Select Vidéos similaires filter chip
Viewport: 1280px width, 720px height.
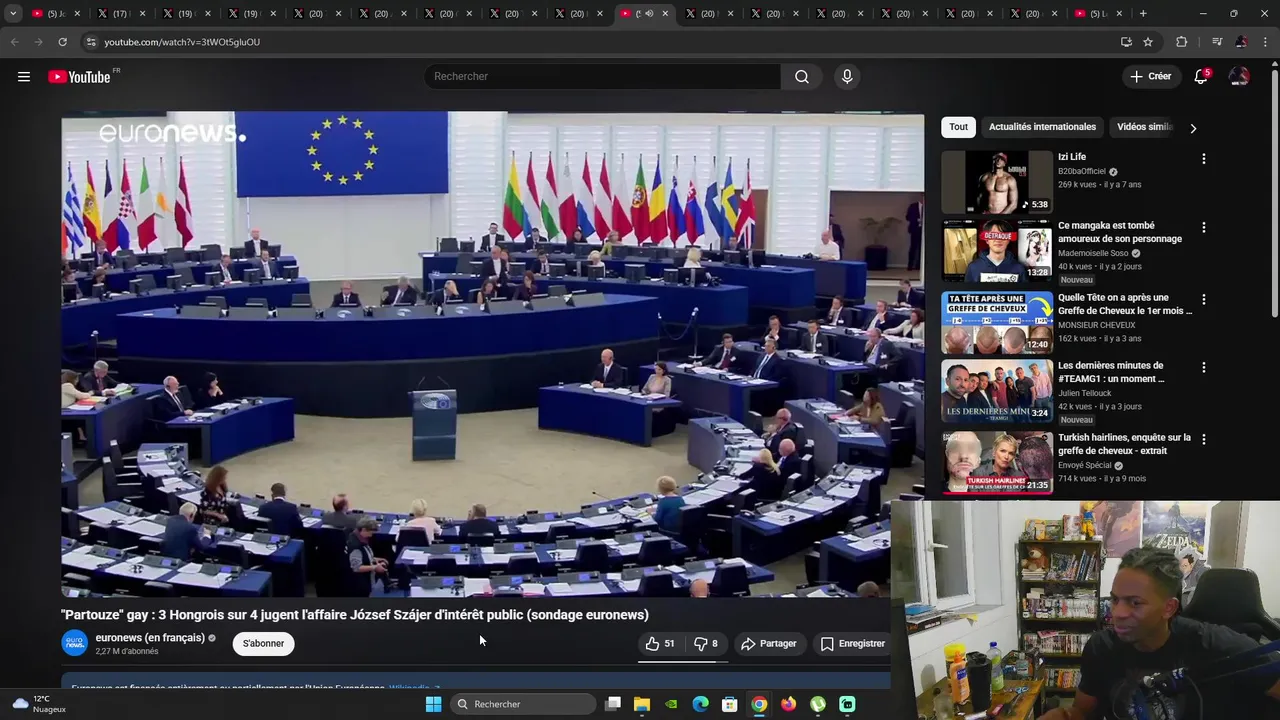(1145, 127)
